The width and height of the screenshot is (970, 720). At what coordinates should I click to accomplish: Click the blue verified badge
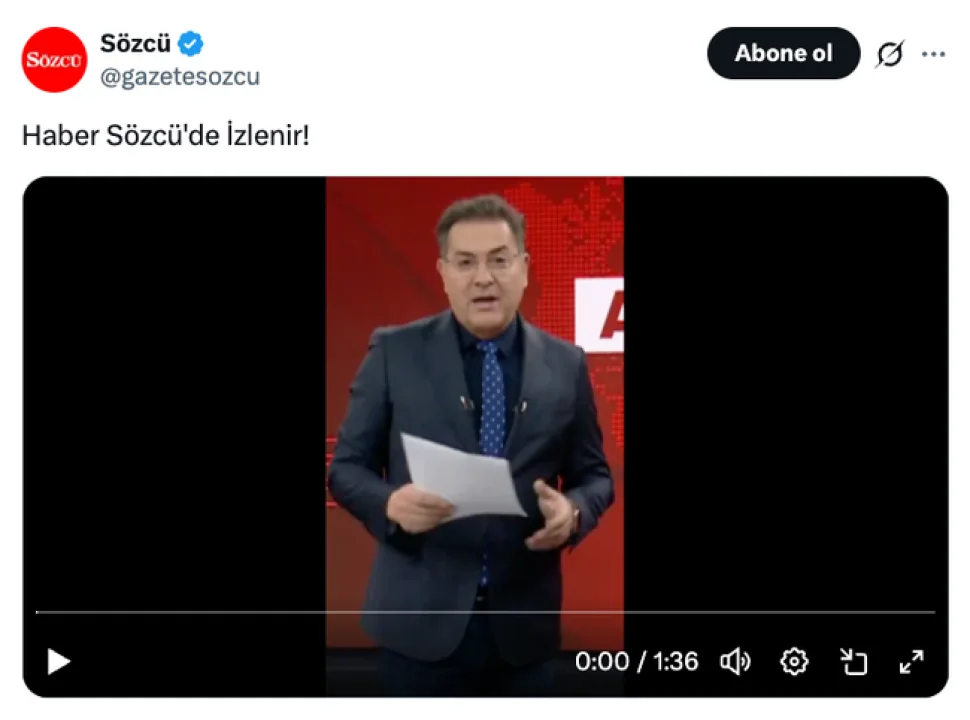pos(191,43)
